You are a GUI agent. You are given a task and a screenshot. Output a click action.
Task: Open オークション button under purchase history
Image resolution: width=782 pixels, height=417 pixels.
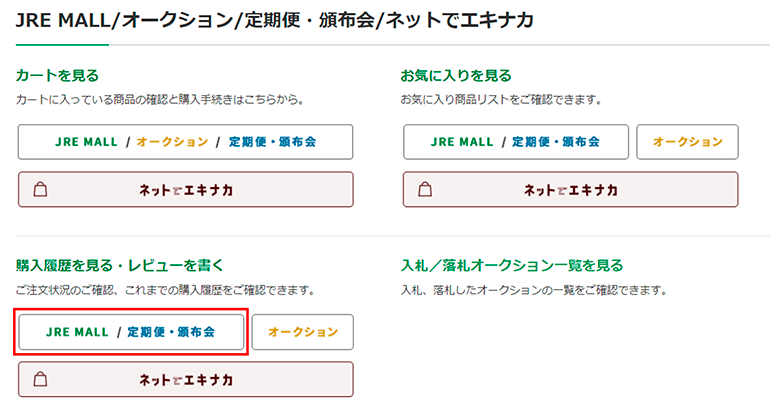[x=303, y=331]
